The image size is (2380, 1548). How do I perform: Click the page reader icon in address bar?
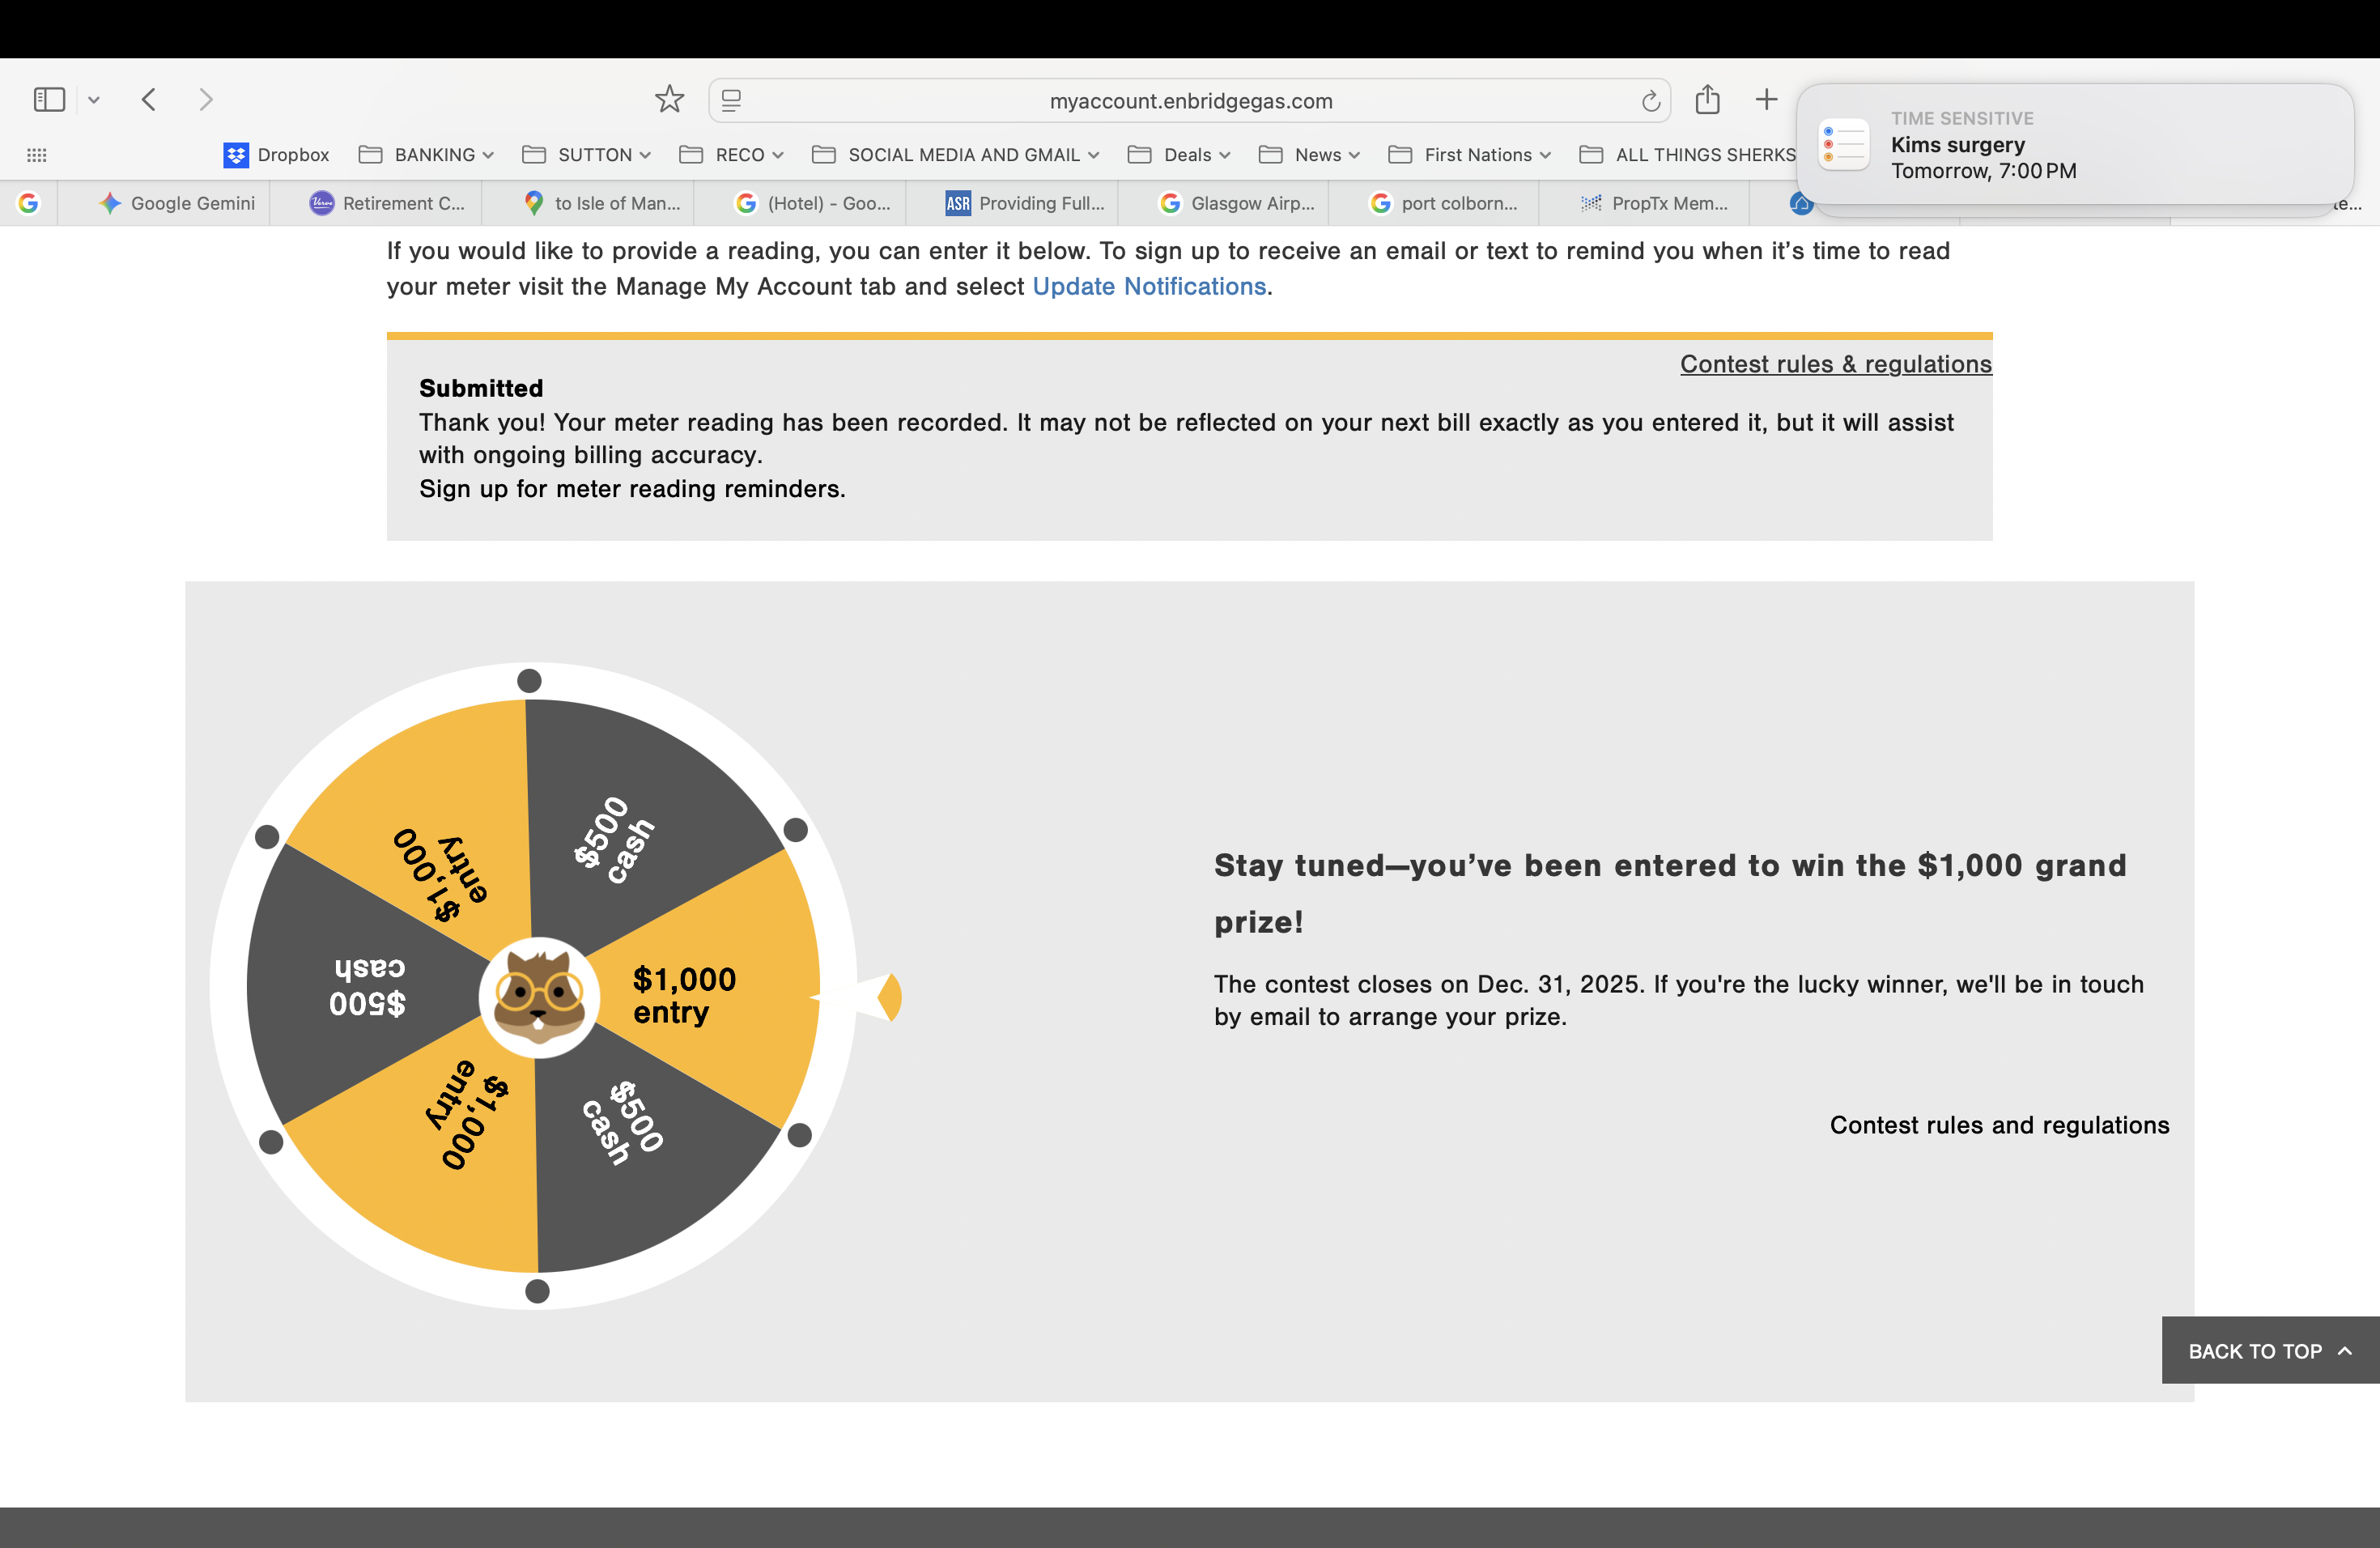(x=731, y=101)
